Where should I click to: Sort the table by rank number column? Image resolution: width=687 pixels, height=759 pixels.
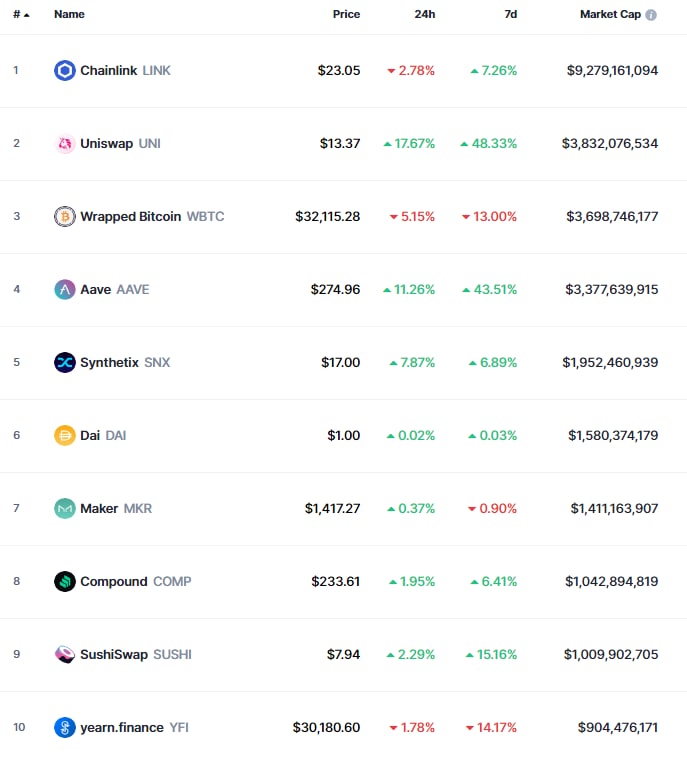coord(20,15)
